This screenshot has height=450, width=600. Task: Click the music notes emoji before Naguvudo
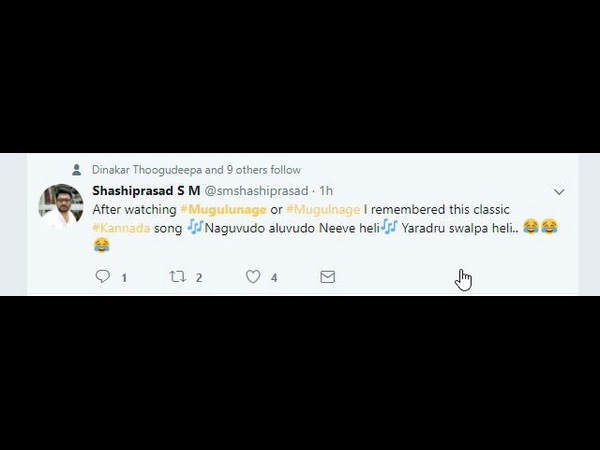[195, 227]
